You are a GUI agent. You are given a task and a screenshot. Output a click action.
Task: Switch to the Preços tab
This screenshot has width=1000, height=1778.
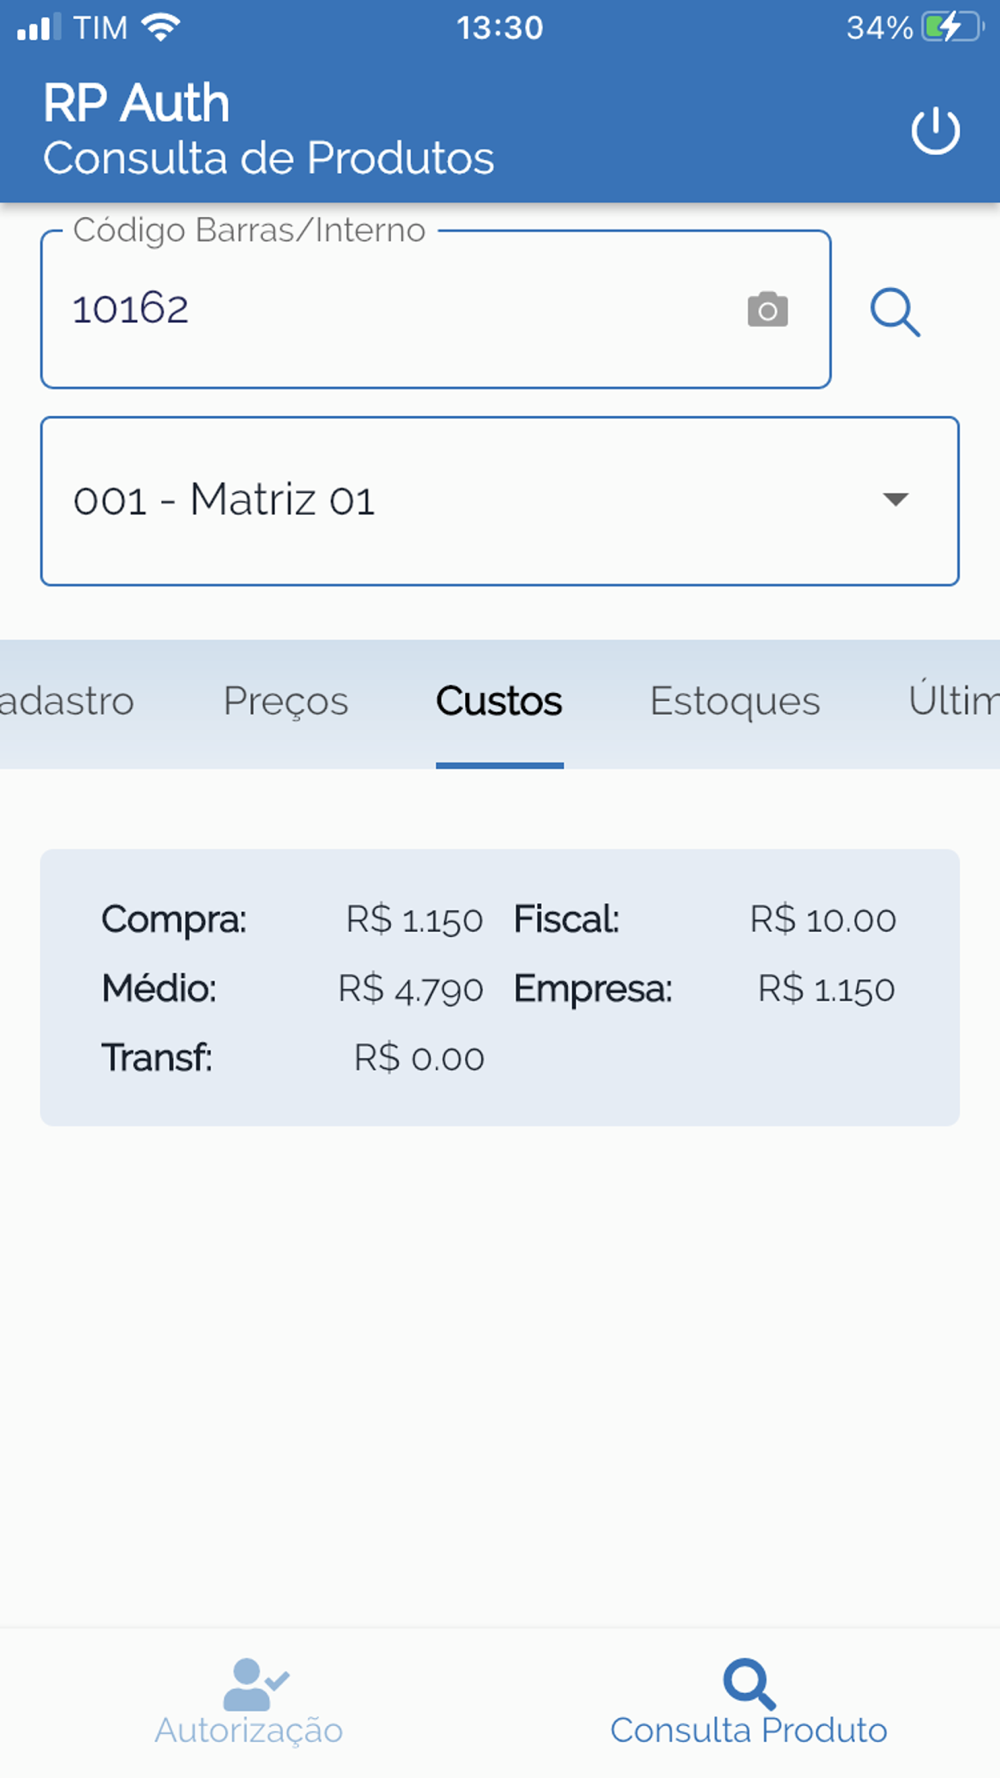click(286, 701)
